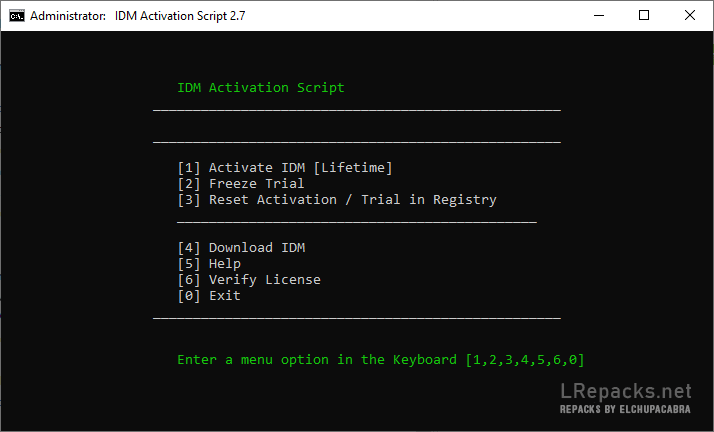
Task: Click the '[2] Freeze Trial' line
Action: click(241, 183)
